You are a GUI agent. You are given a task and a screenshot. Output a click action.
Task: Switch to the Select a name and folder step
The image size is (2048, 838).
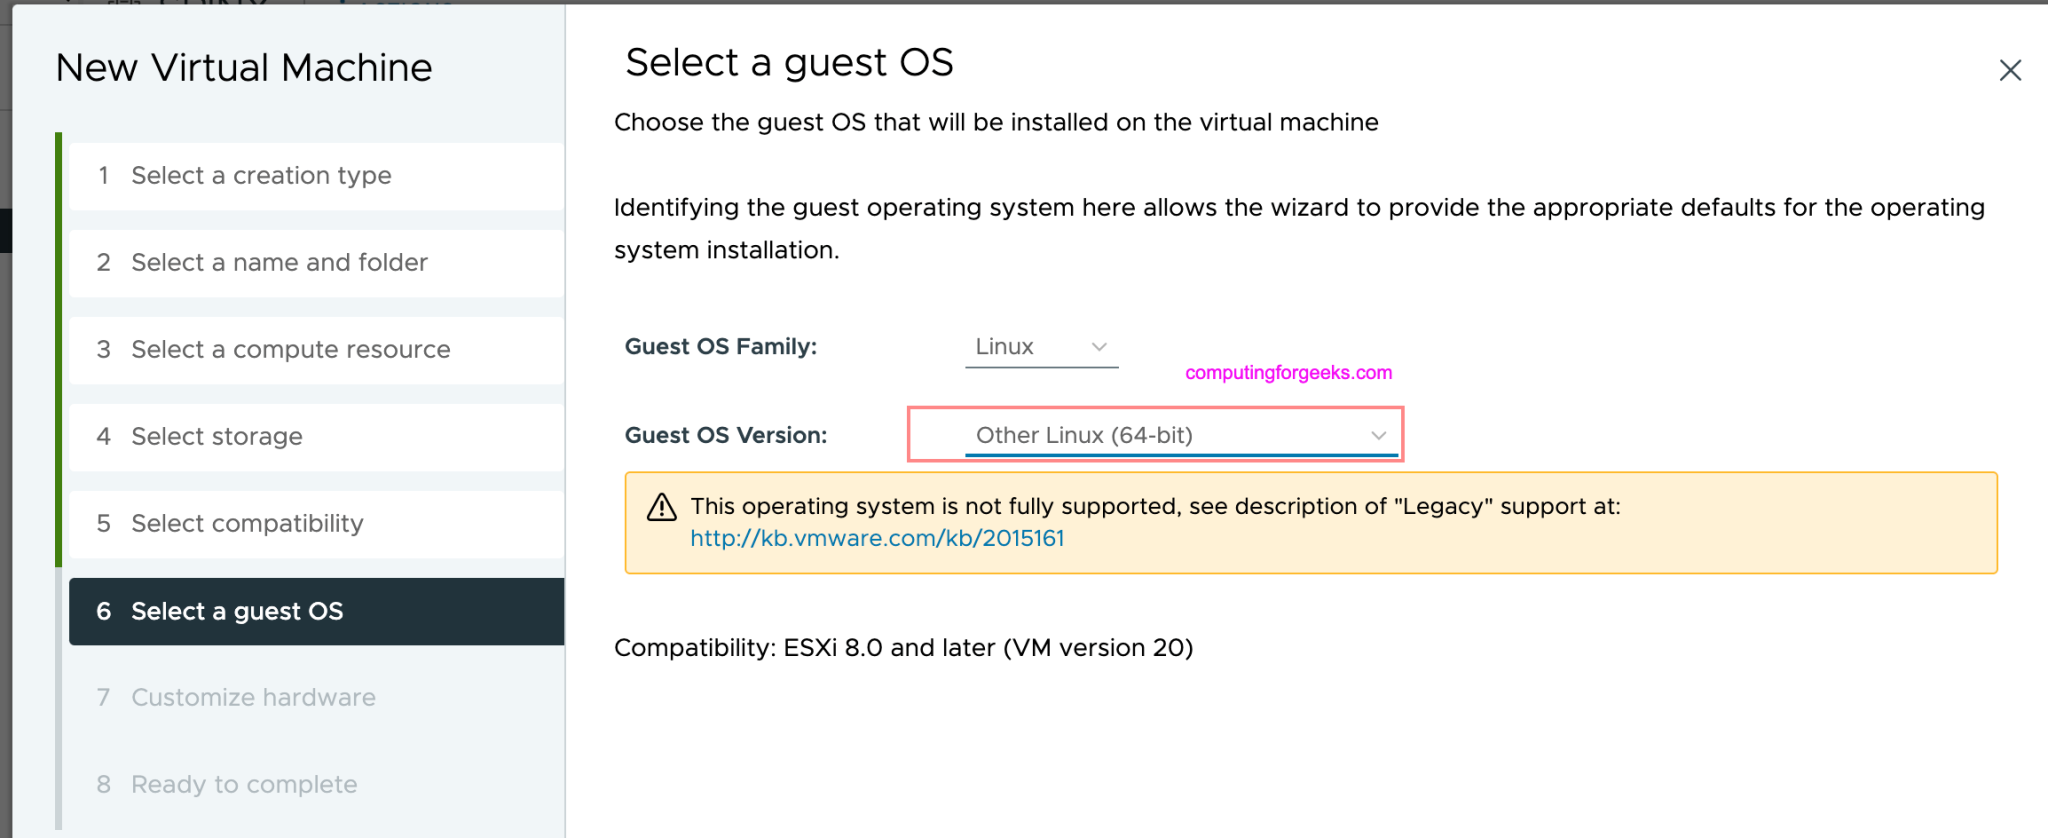pos(278,262)
